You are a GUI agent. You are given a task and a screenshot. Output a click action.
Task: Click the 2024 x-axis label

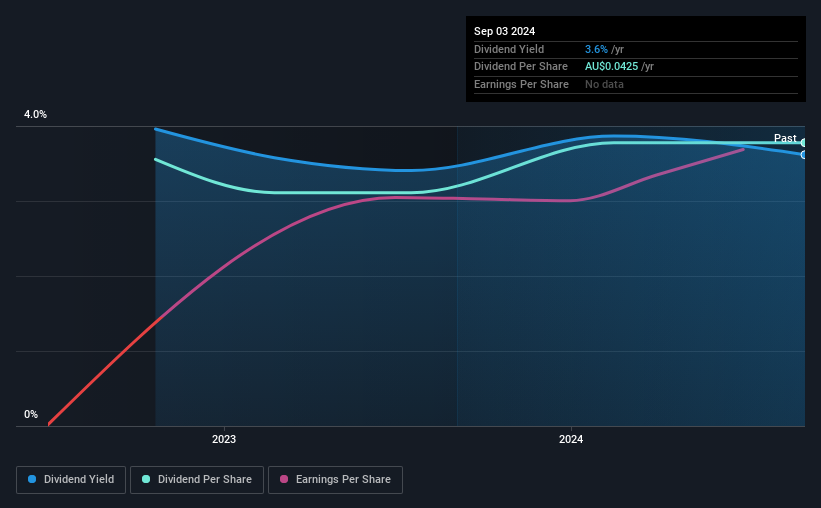point(571,439)
